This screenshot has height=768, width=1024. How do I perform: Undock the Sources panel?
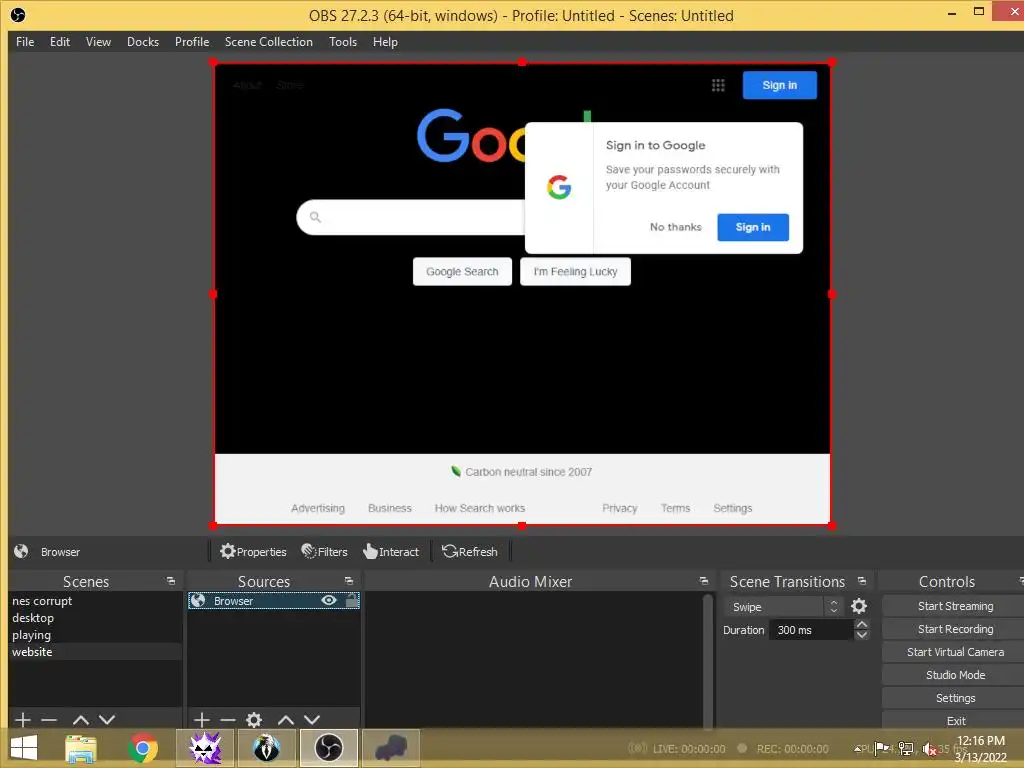tap(349, 581)
